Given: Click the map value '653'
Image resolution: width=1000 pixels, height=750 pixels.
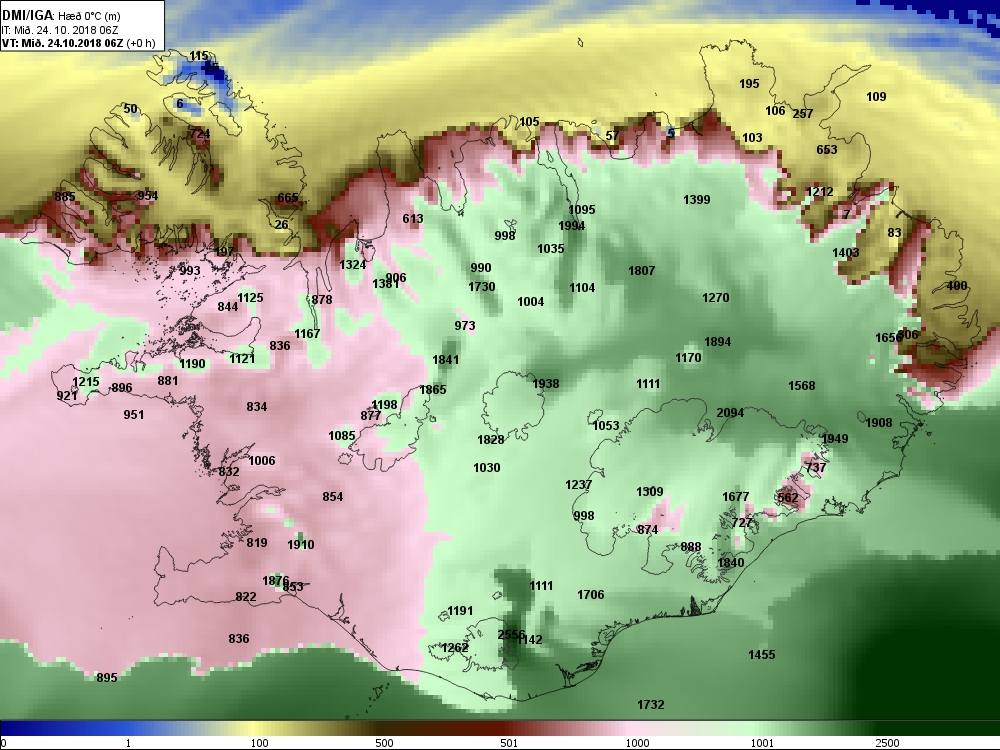Looking at the screenshot, I should tap(827, 149).
